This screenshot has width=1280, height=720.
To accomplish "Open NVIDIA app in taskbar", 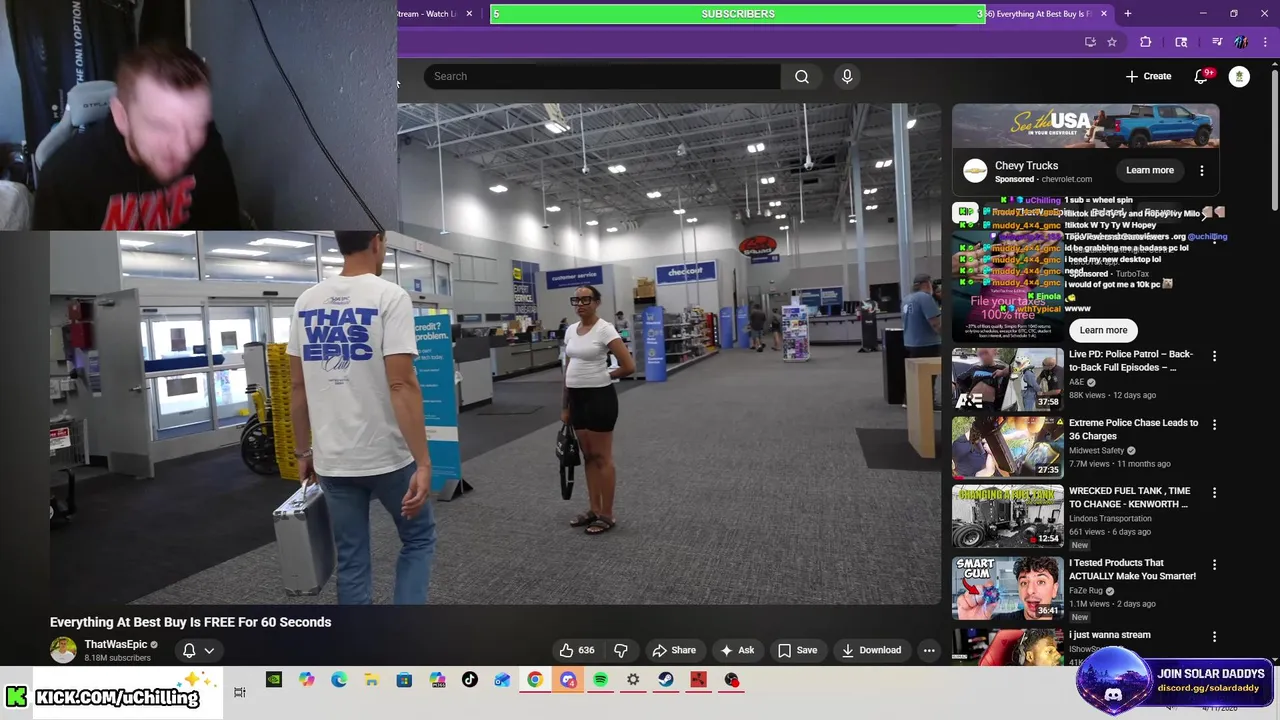I will [273, 680].
